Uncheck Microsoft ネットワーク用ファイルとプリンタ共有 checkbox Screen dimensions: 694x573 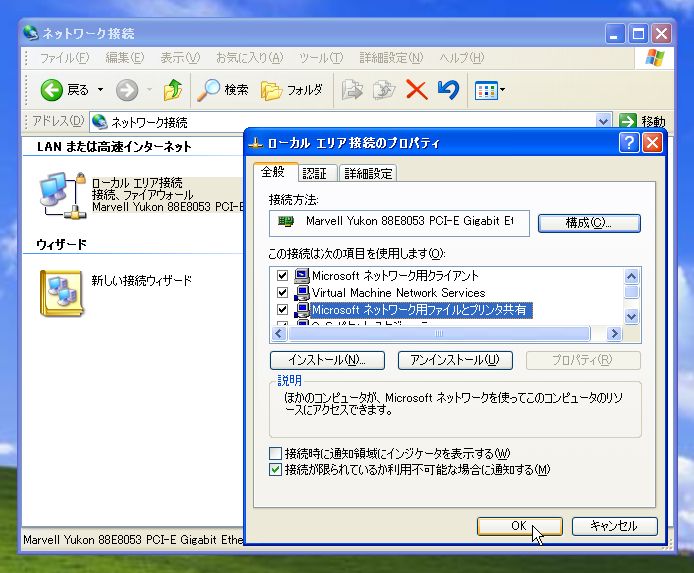pyautogui.click(x=282, y=309)
